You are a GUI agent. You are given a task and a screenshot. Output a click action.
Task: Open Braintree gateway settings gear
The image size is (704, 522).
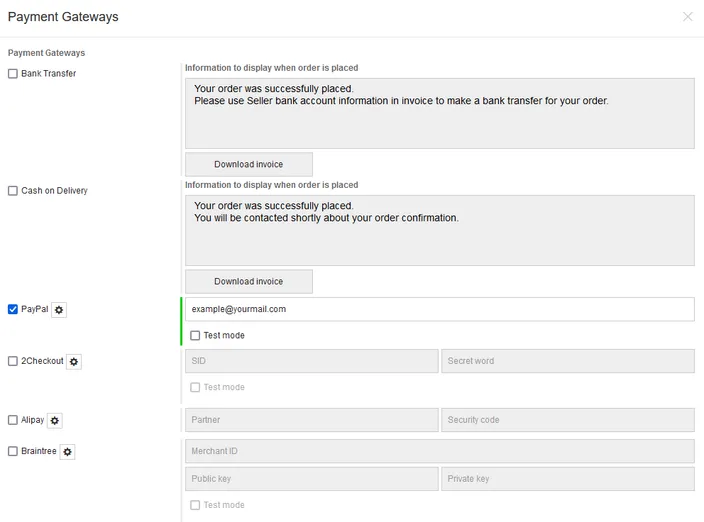(67, 452)
